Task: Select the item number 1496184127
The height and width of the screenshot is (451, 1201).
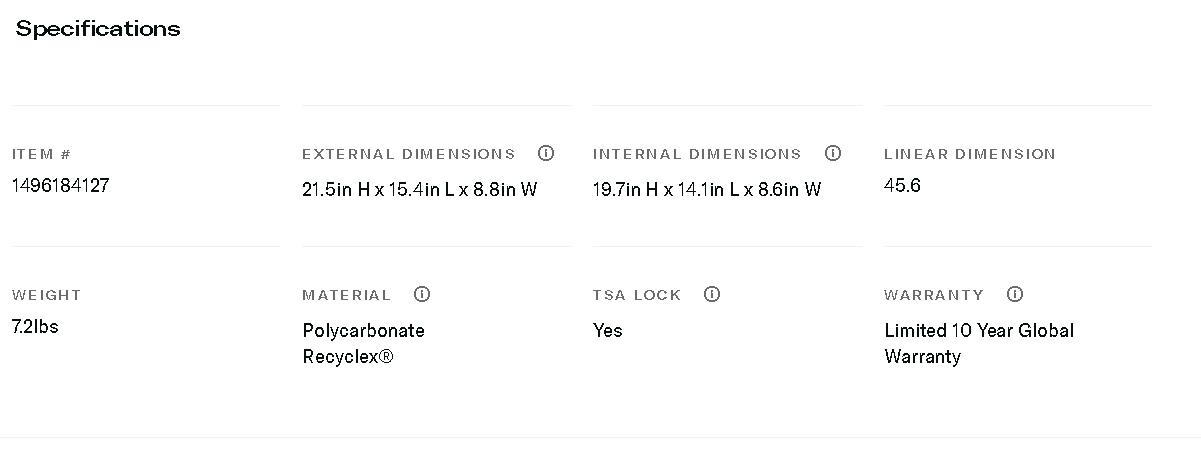Action: [x=61, y=185]
